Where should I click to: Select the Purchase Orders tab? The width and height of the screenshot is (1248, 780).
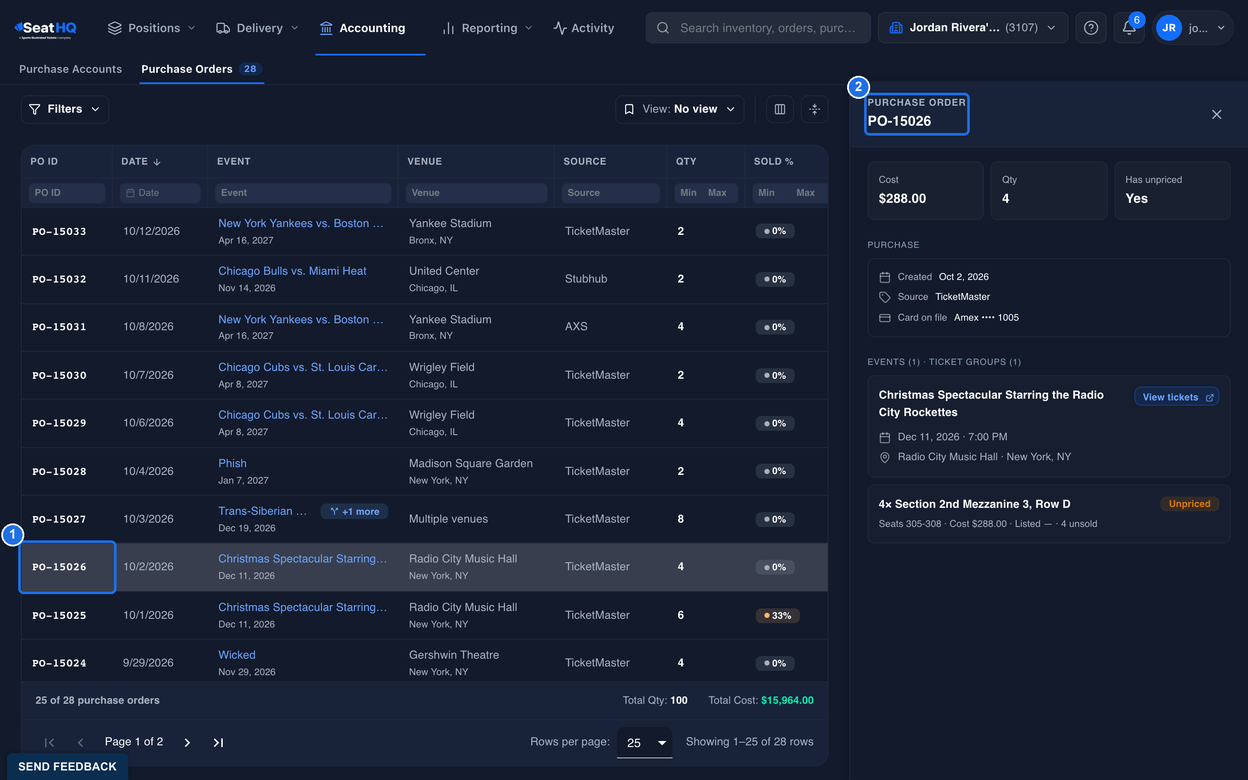pyautogui.click(x=201, y=69)
